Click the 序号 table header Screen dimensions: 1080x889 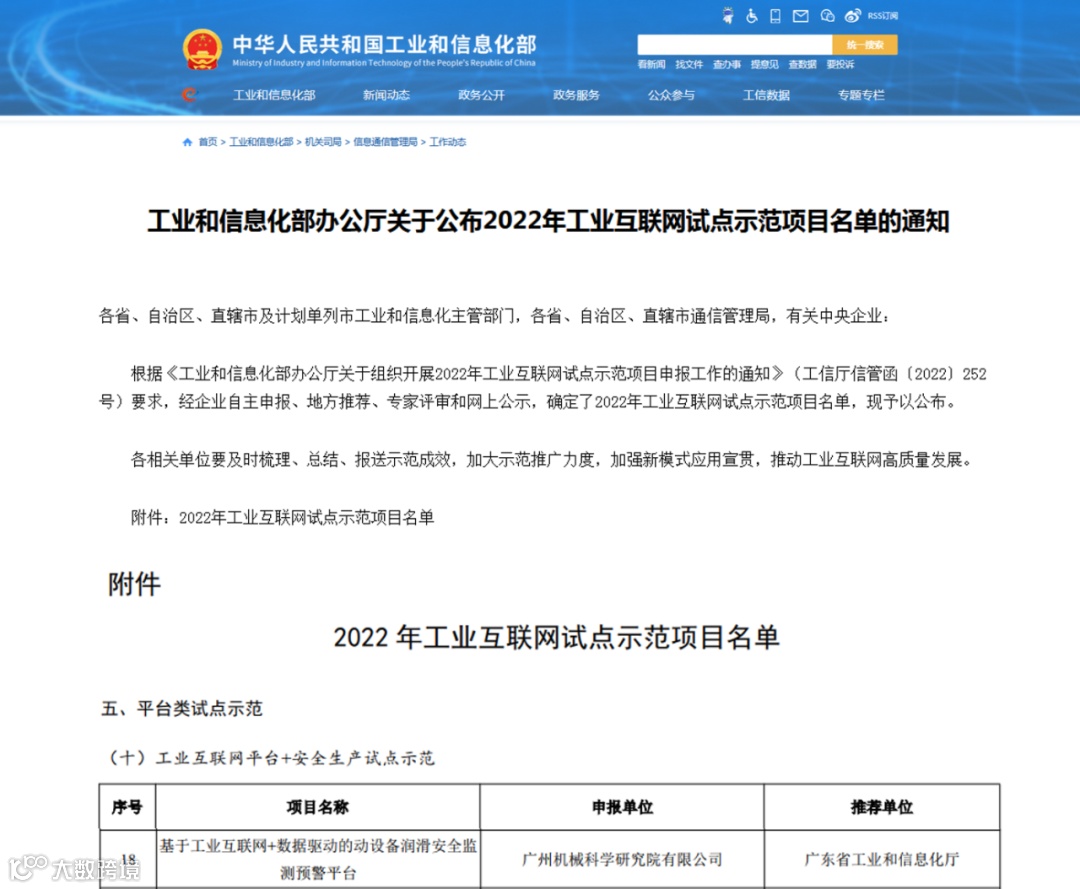tap(127, 807)
